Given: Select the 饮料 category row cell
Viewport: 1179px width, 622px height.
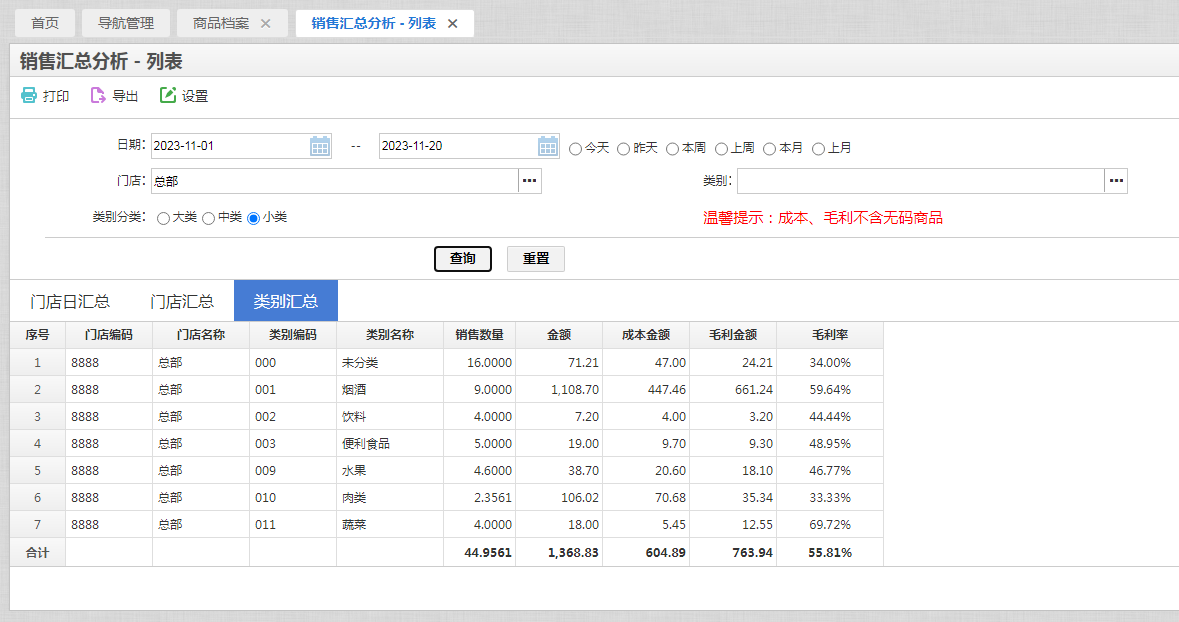Looking at the screenshot, I should pyautogui.click(x=389, y=417).
